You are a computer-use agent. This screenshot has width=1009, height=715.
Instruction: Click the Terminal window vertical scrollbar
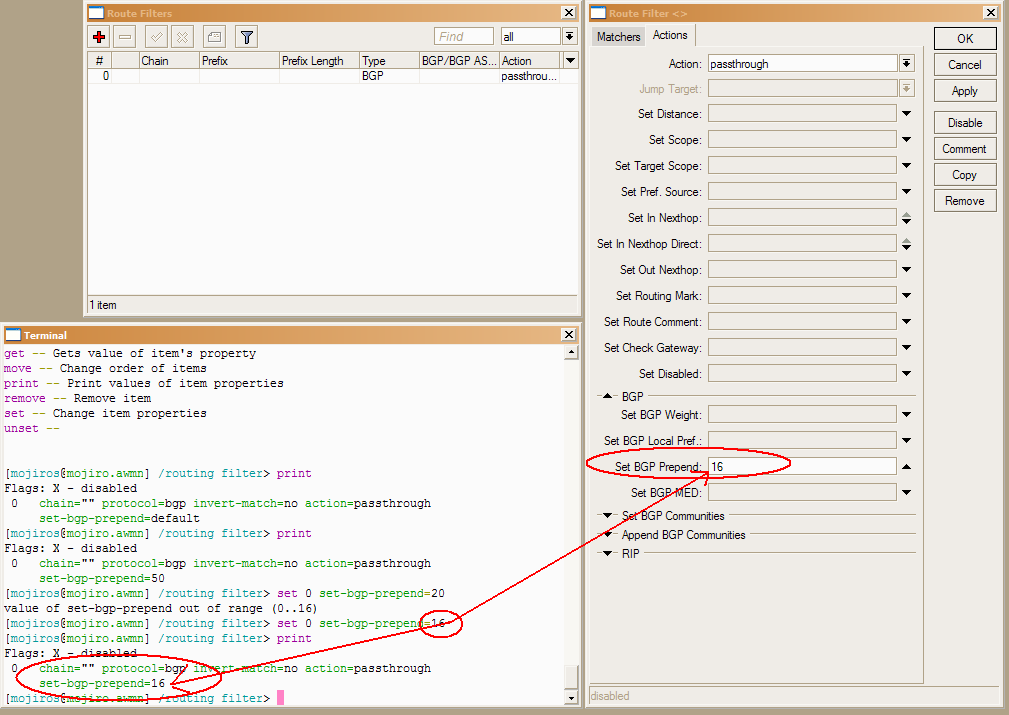(x=571, y=510)
